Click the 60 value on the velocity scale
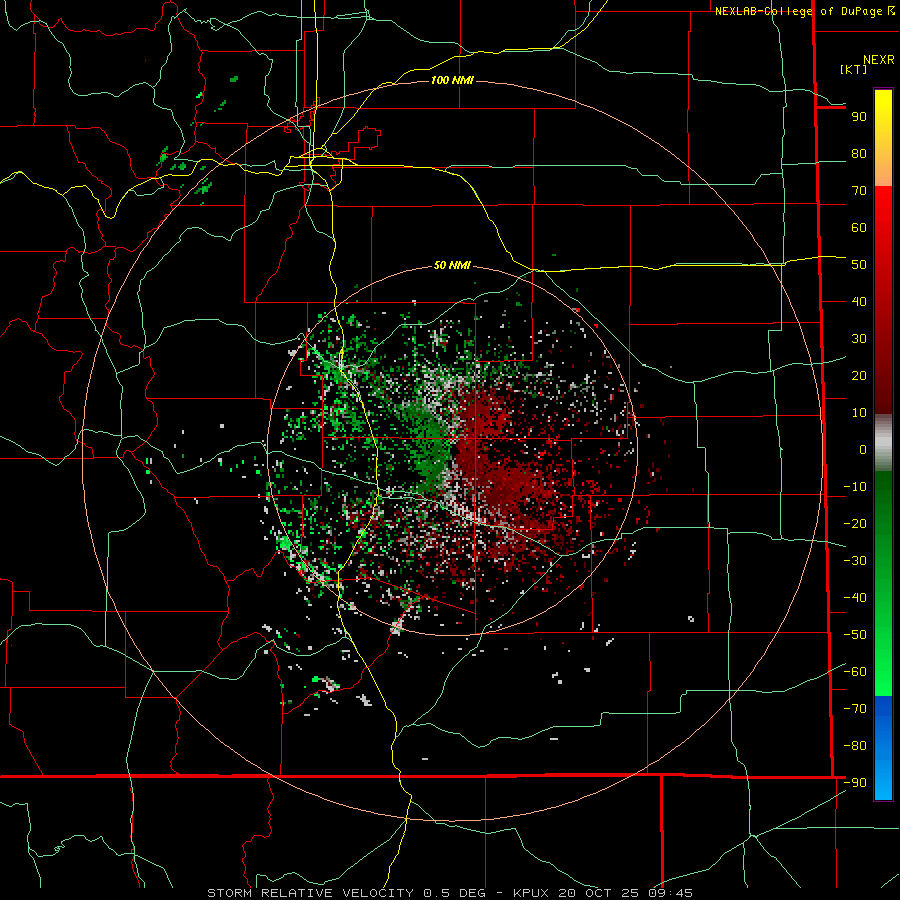 tap(859, 227)
